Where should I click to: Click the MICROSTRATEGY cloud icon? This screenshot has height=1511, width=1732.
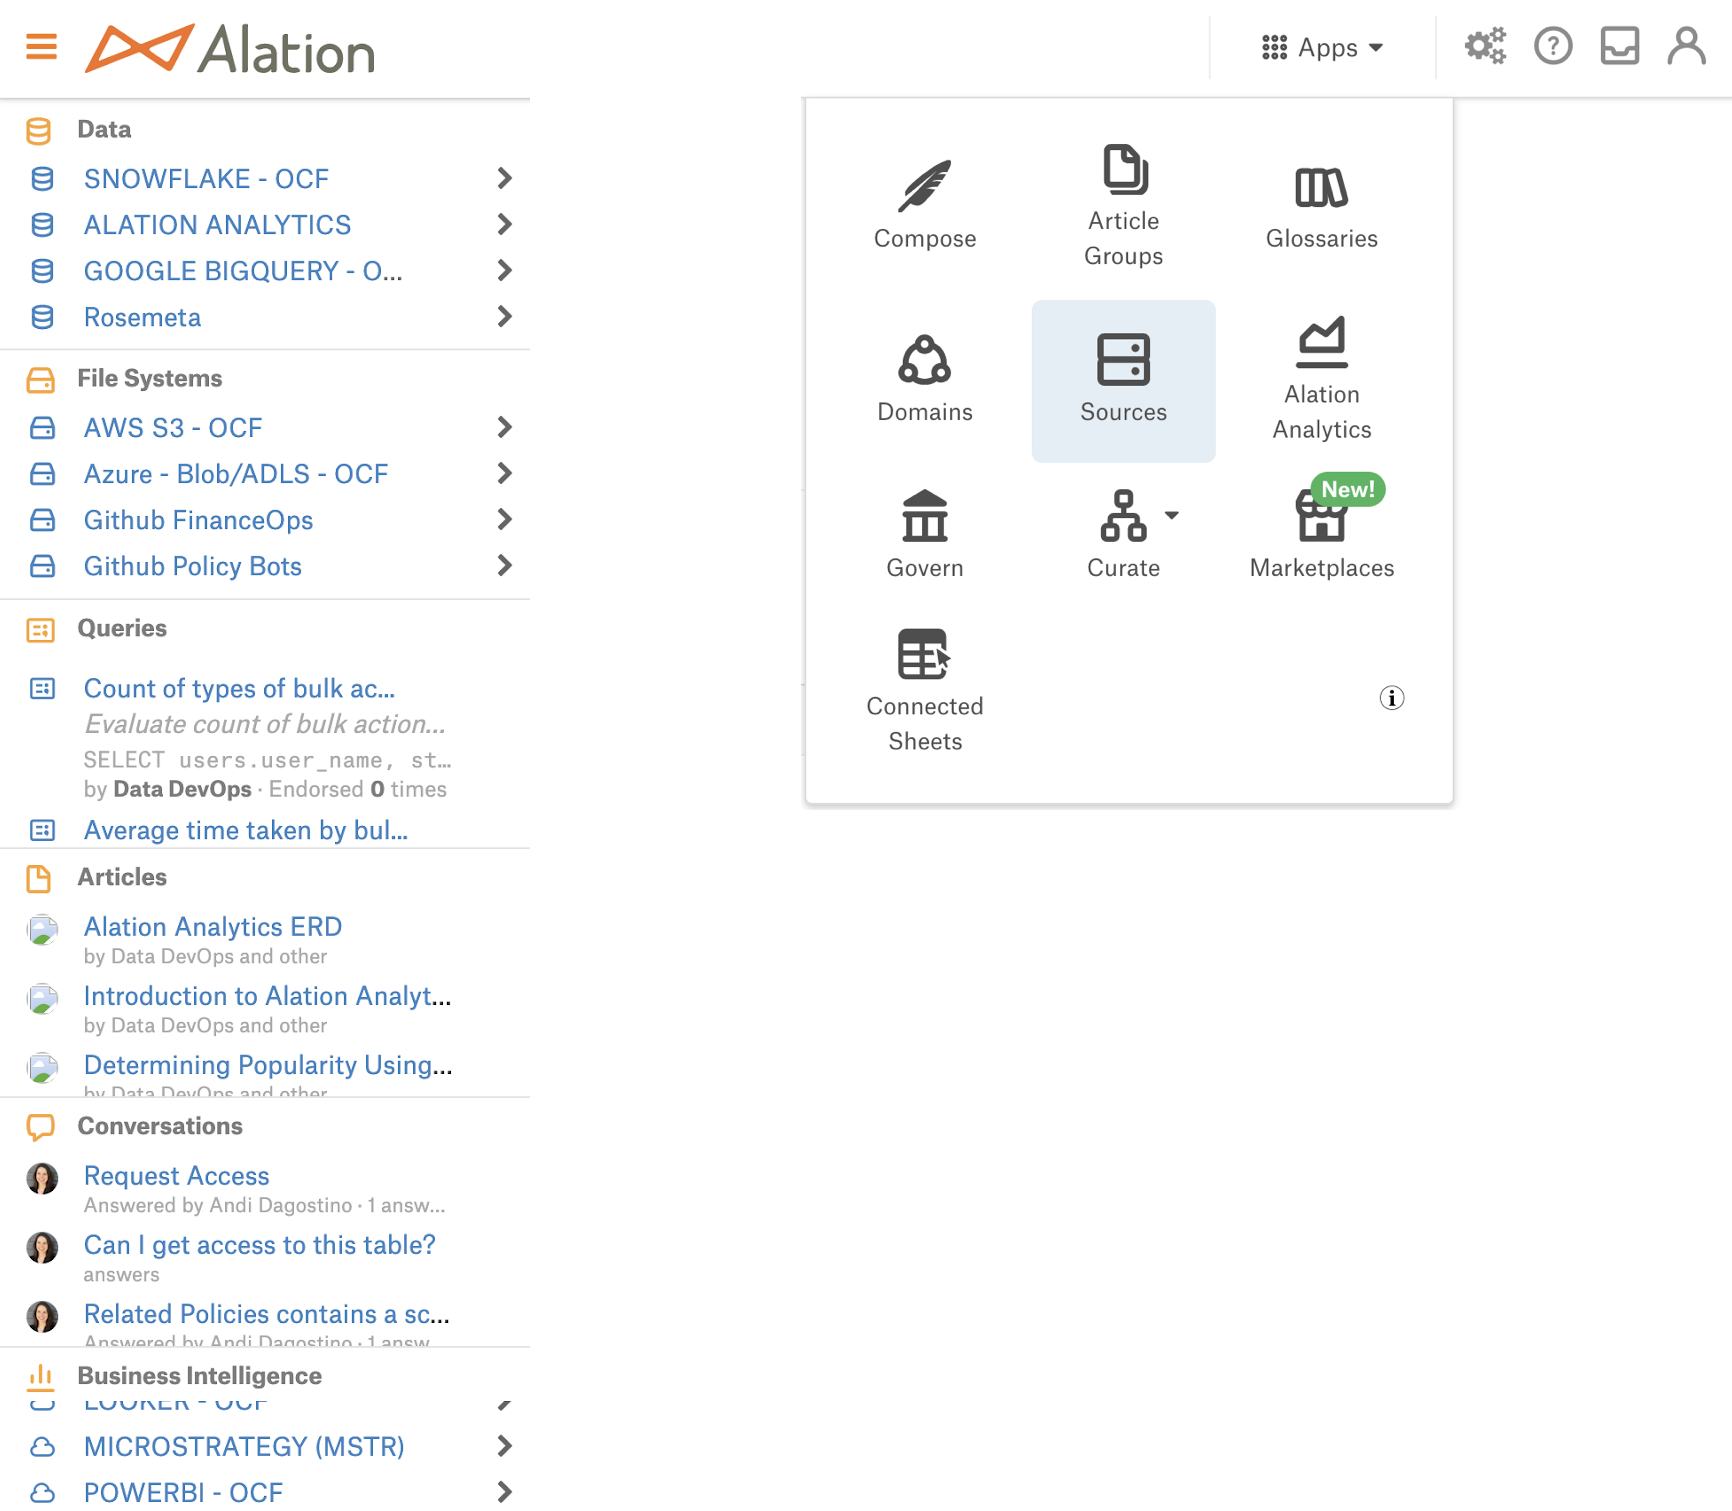(x=42, y=1447)
